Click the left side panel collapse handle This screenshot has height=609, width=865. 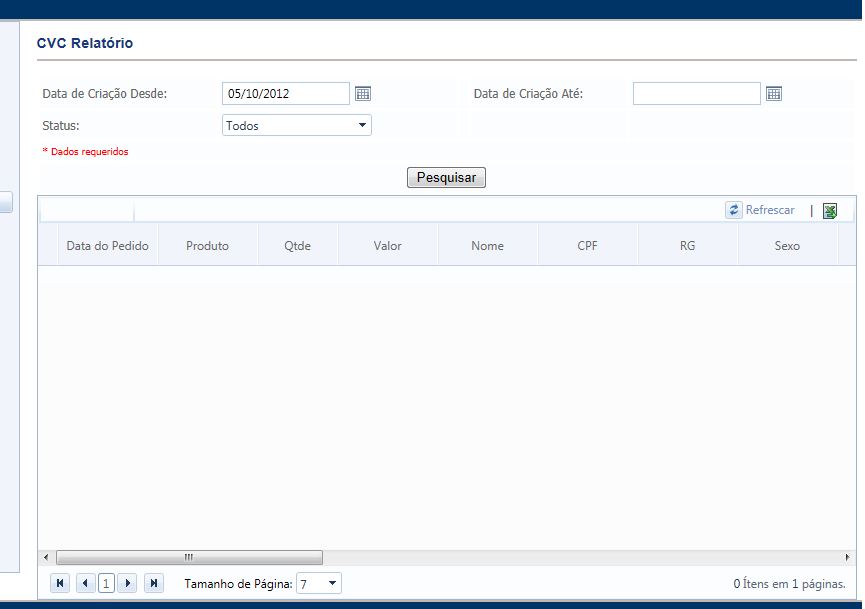click(x=6, y=202)
